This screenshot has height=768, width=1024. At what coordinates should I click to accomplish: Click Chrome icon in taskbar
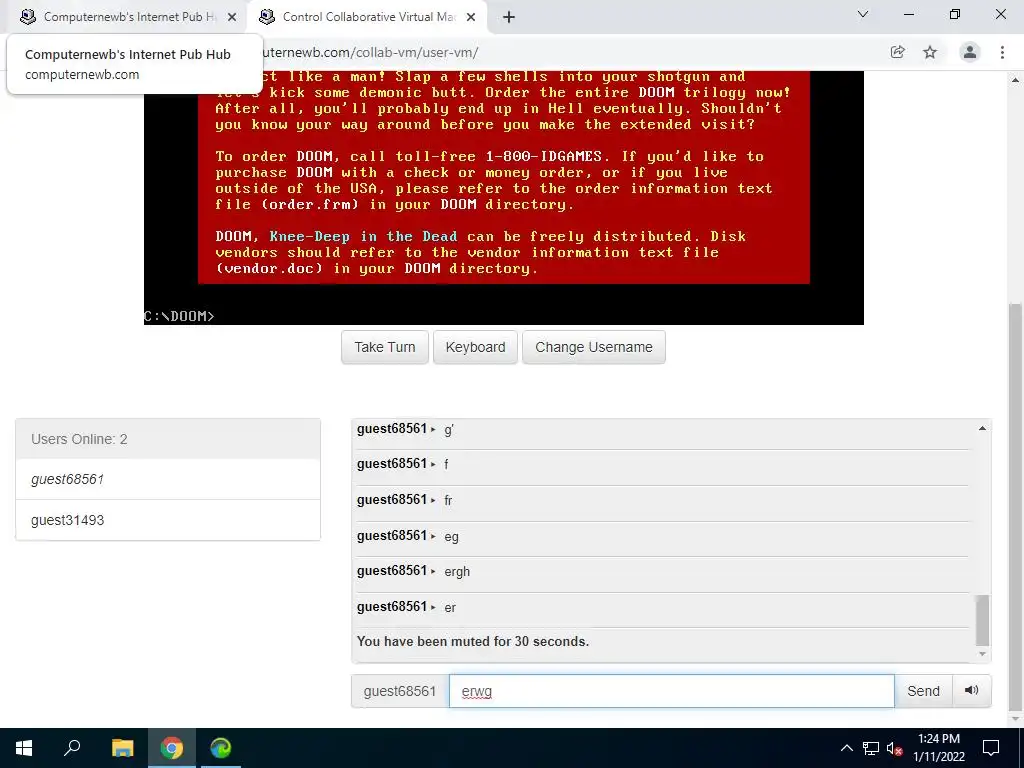(x=172, y=748)
